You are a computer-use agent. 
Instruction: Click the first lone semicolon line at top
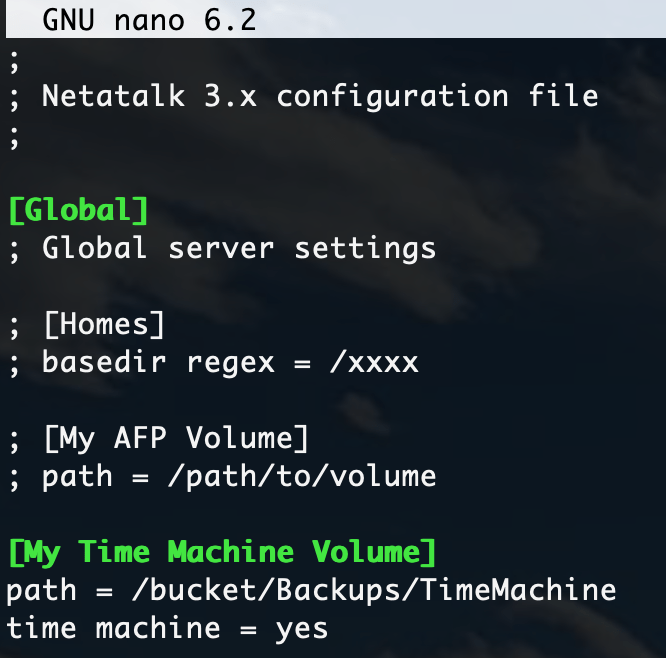point(13,64)
